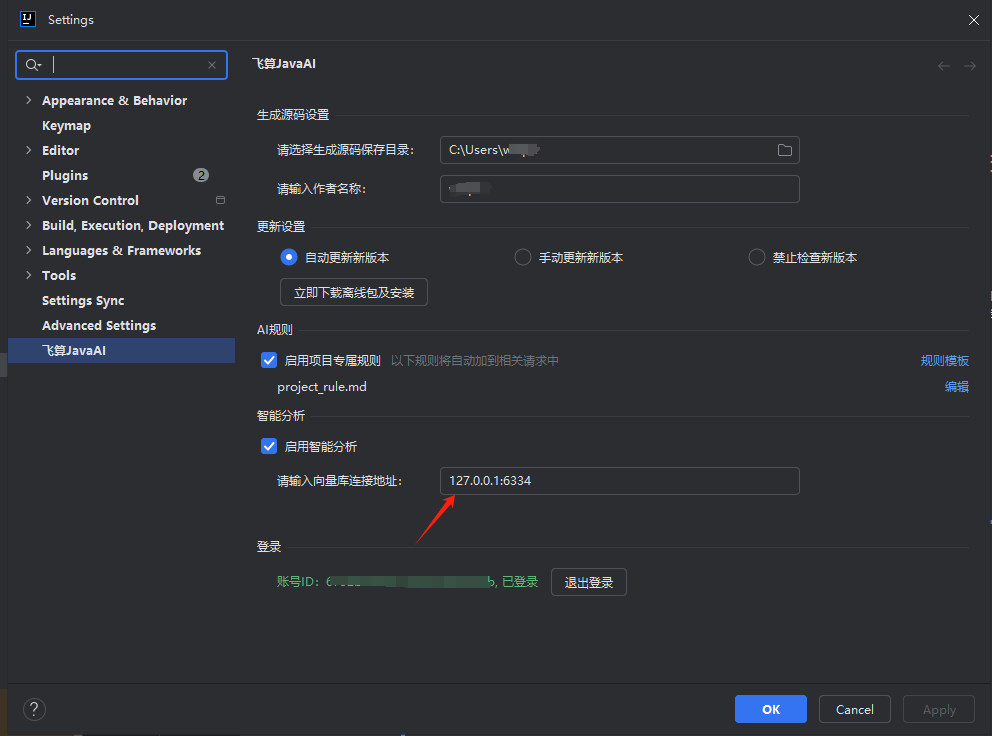Navigate back with the left arrow
The height and width of the screenshot is (736, 992).
[x=943, y=66]
